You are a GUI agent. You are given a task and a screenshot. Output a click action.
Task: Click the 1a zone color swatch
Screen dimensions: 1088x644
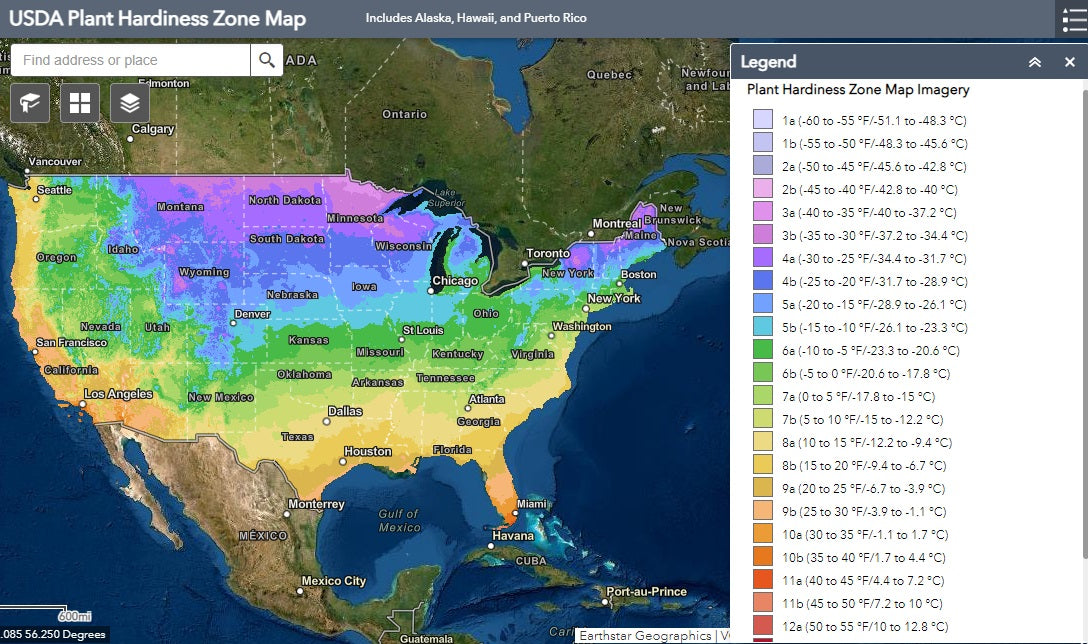click(763, 120)
